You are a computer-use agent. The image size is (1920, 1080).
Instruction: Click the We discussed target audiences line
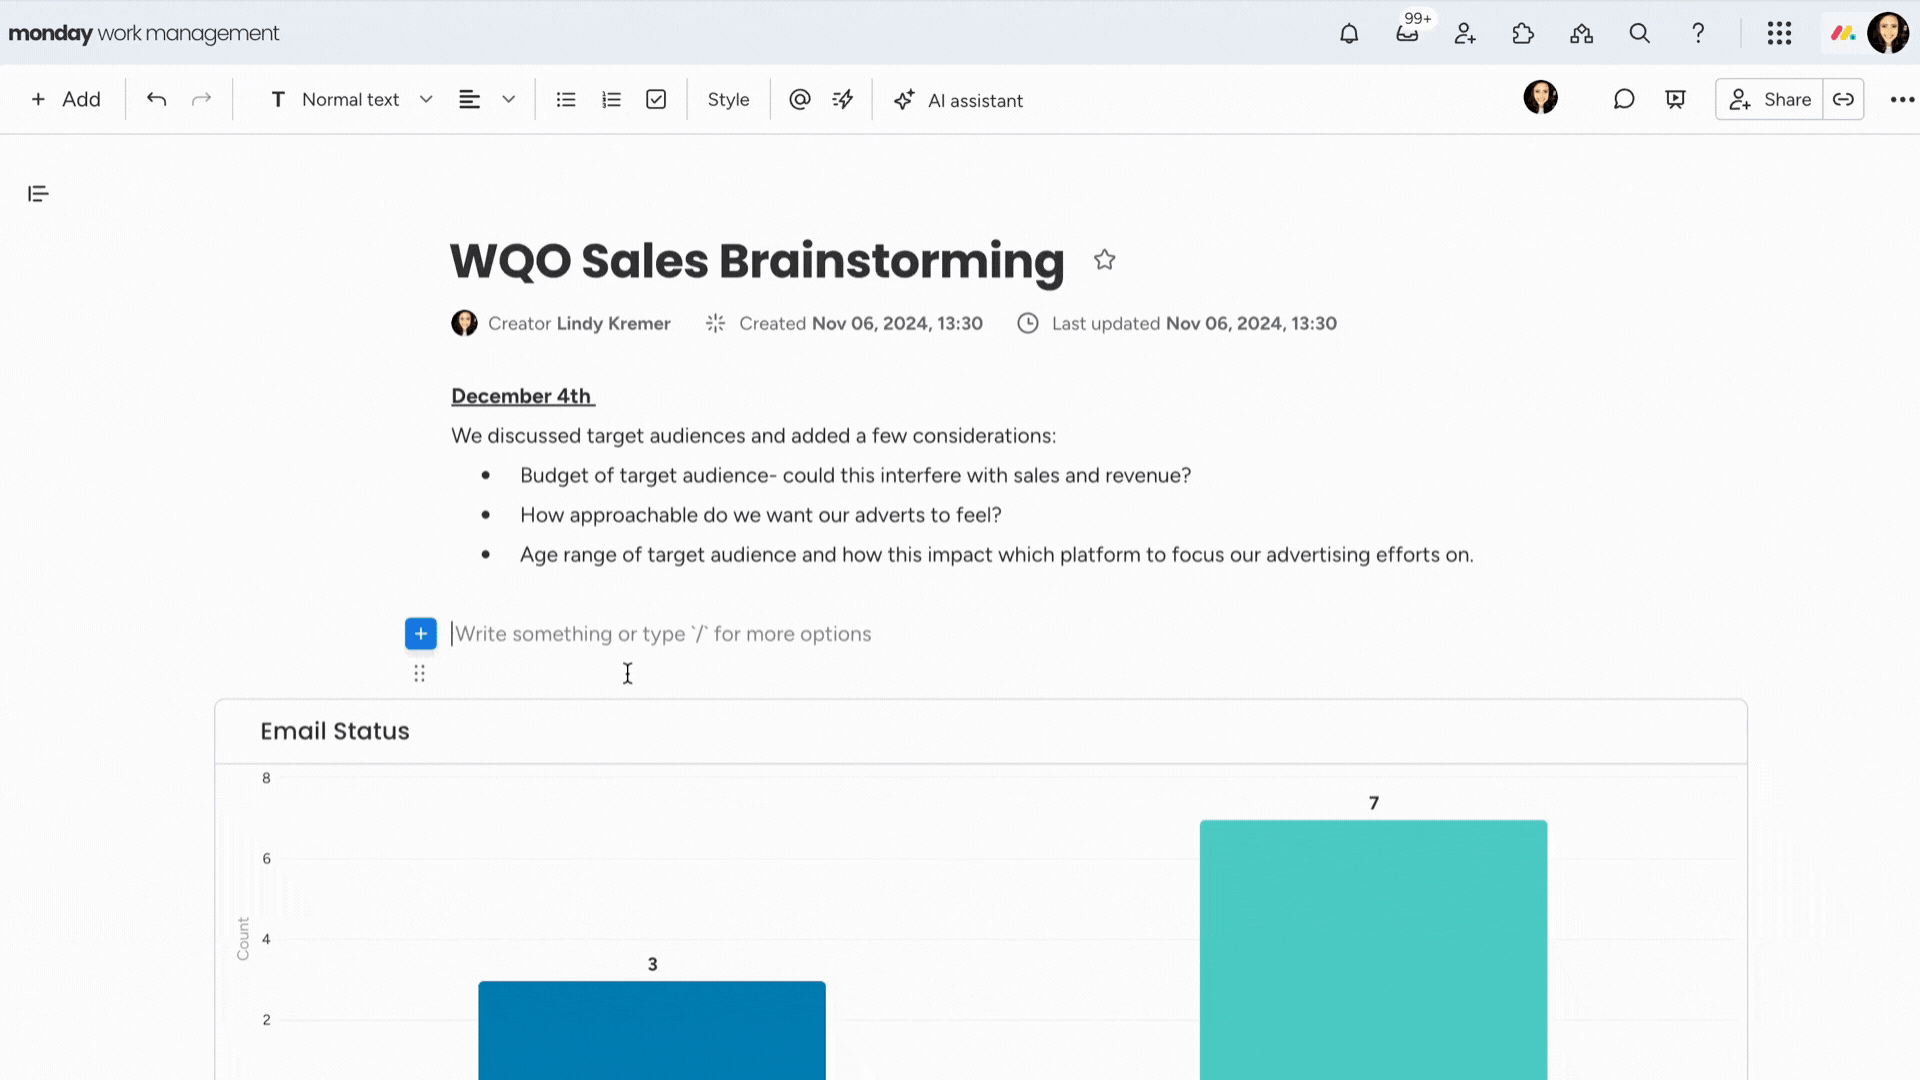[x=753, y=436]
